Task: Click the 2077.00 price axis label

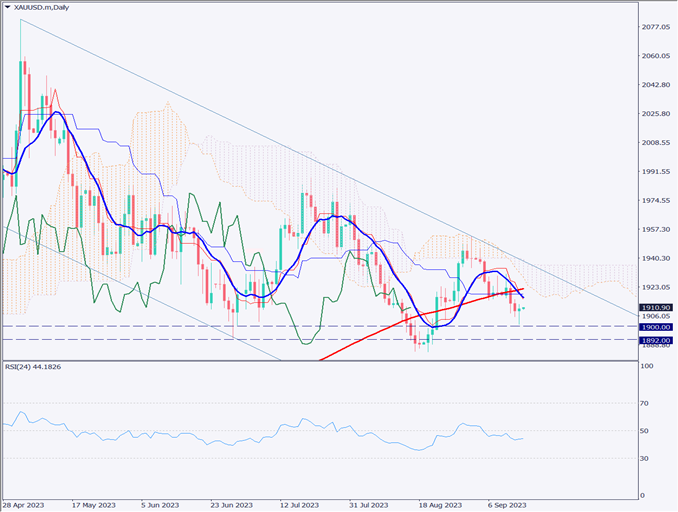Action: [656, 27]
